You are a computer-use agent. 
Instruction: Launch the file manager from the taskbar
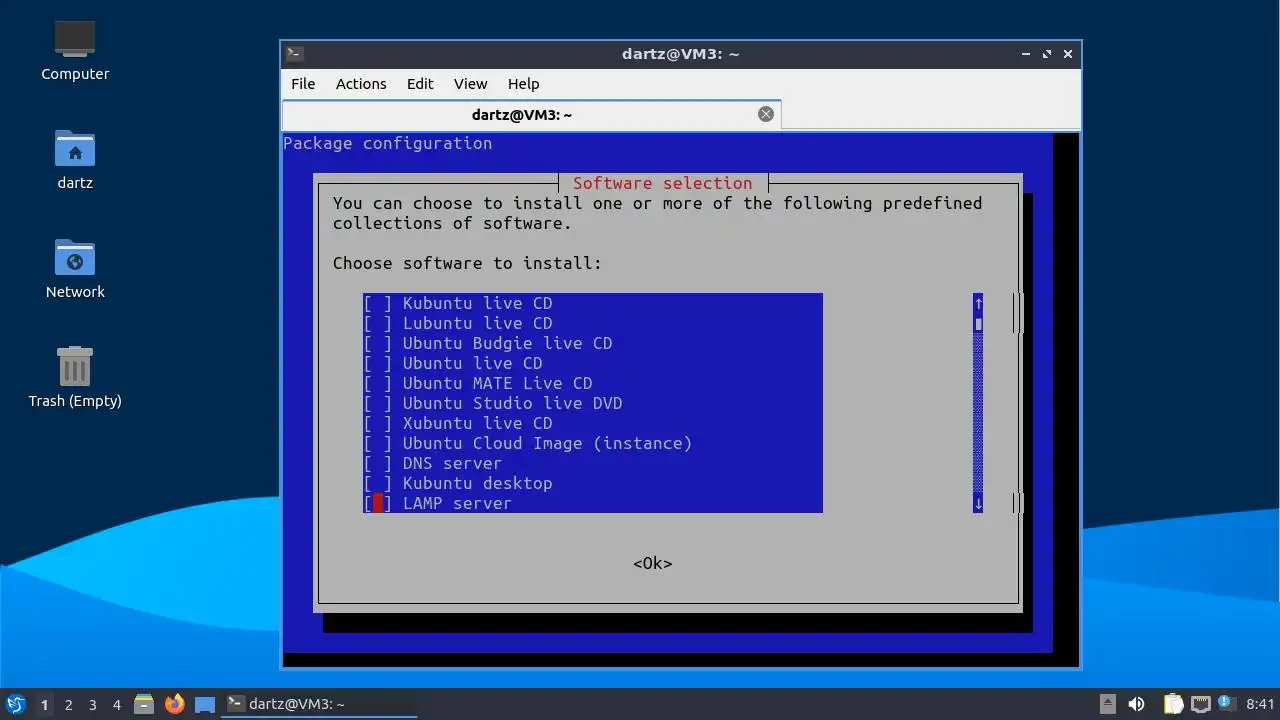[x=144, y=704]
